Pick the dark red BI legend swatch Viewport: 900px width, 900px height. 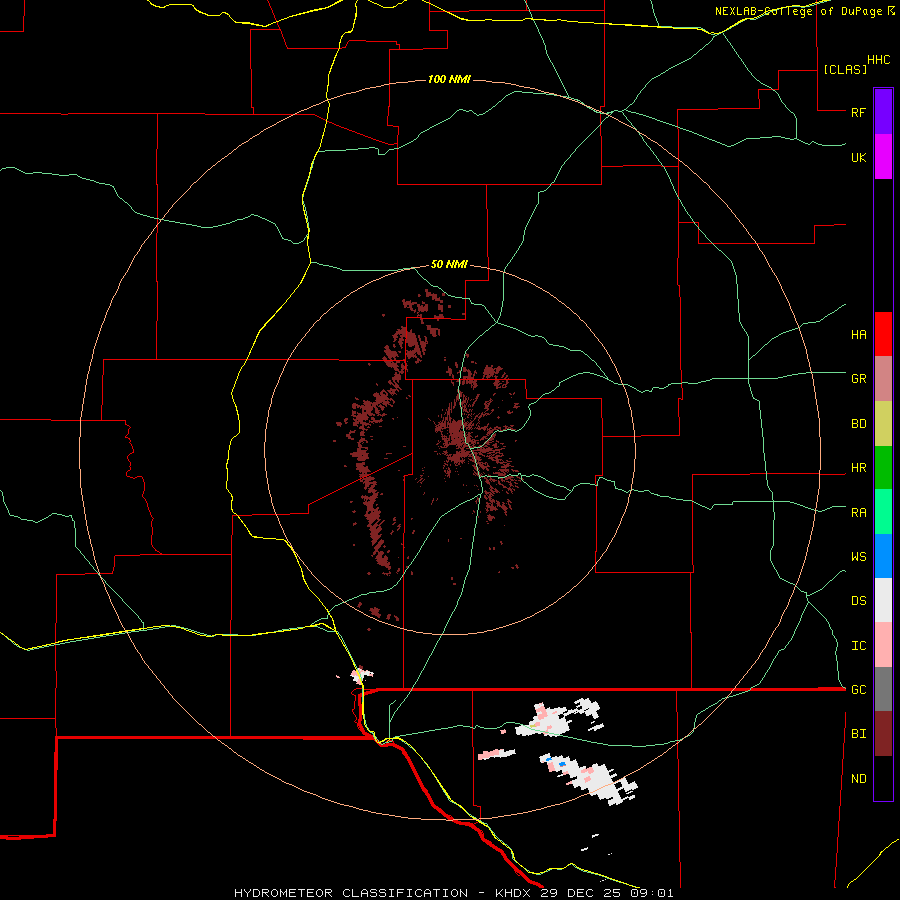pos(883,734)
